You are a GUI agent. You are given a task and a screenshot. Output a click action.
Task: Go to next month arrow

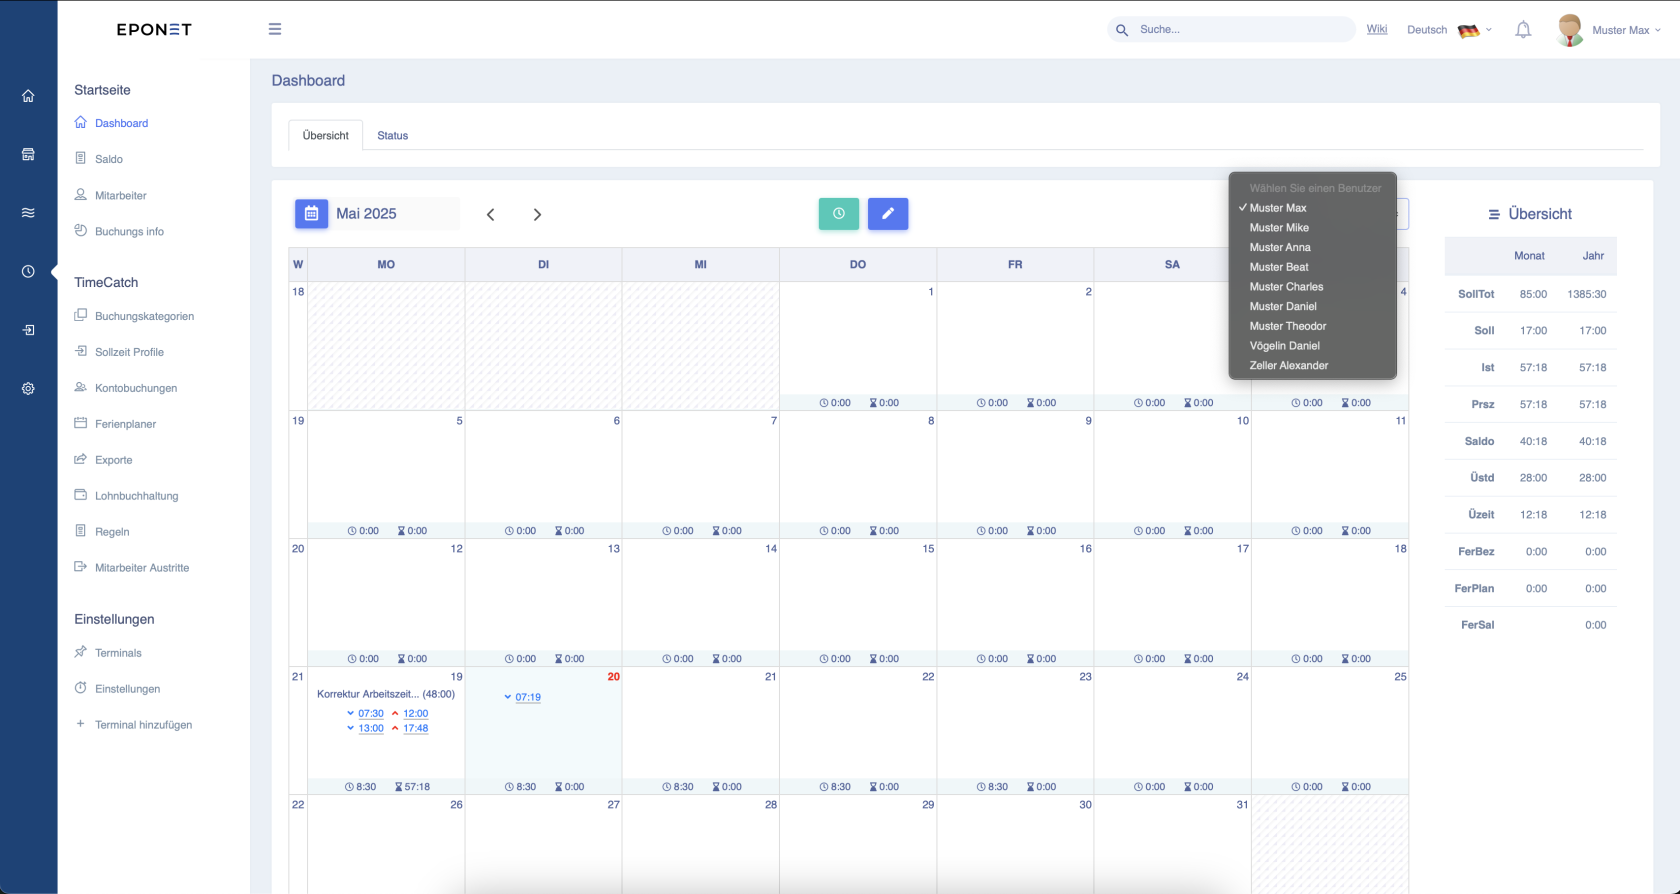click(x=537, y=214)
